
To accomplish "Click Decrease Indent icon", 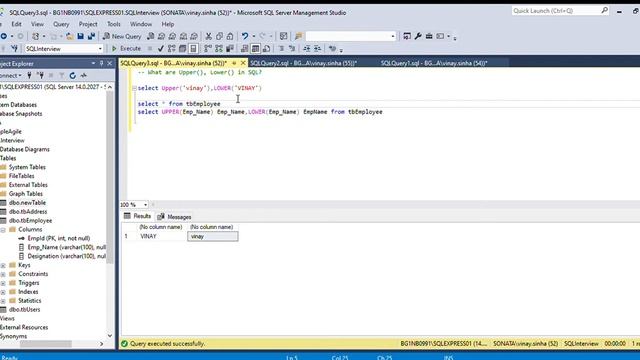I will point(307,49).
